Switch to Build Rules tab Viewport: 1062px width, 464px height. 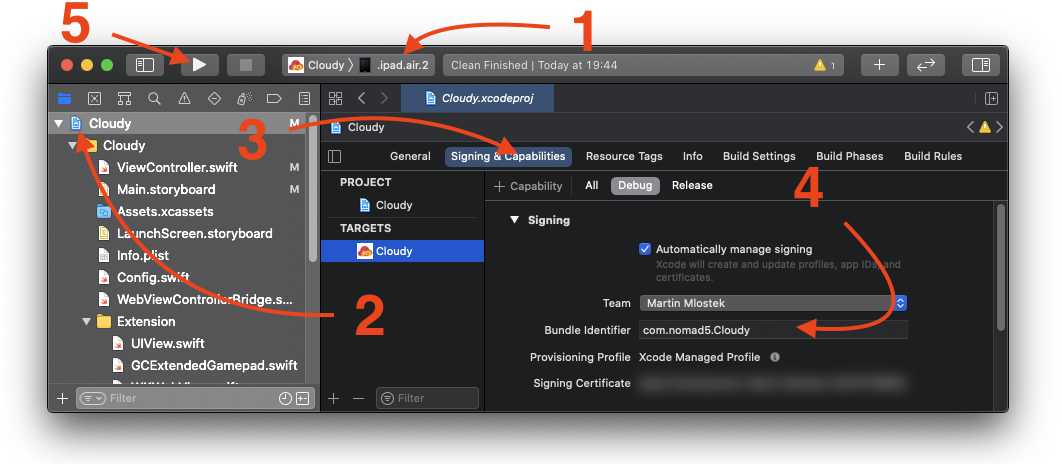pos(933,156)
